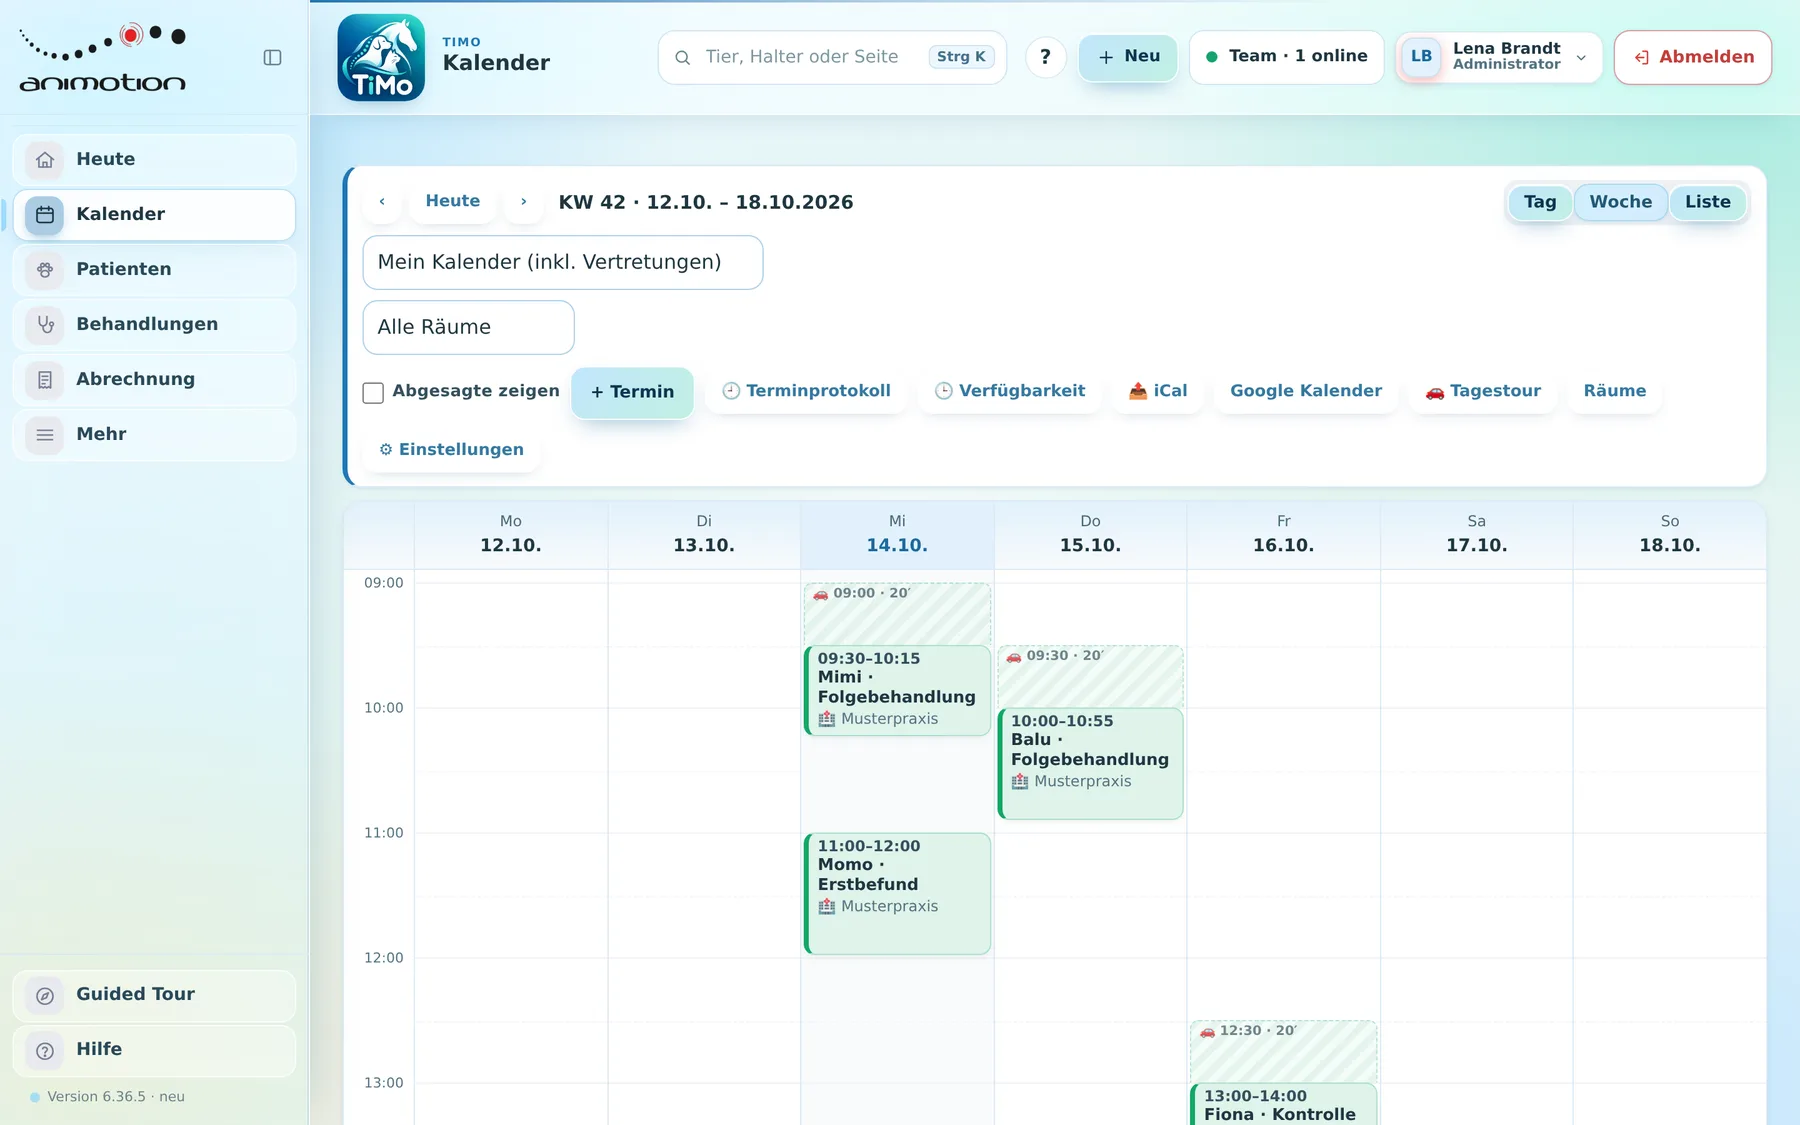The height and width of the screenshot is (1125, 1800).
Task: Click the Heute home icon in sidebar
Action: 44,160
